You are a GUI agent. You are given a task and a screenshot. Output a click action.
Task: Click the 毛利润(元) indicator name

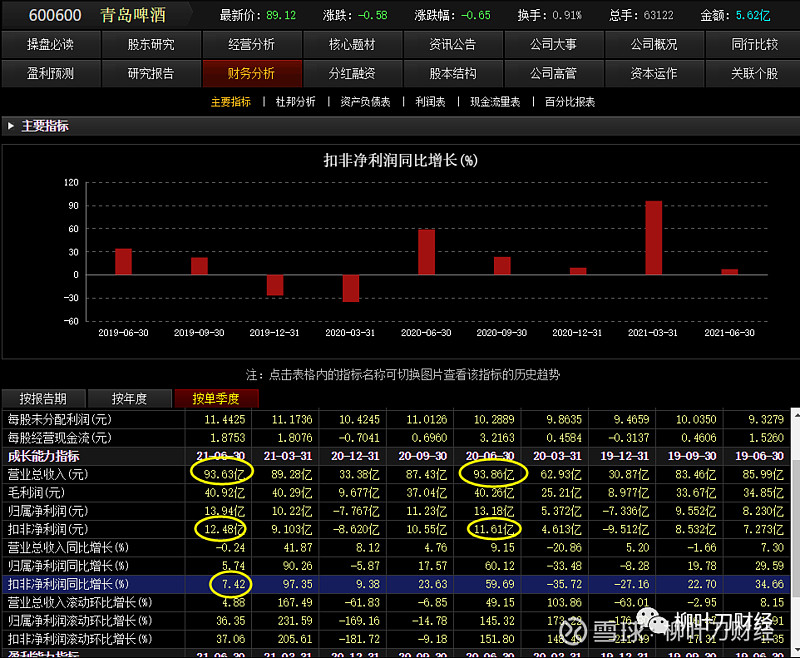pyautogui.click(x=36, y=493)
